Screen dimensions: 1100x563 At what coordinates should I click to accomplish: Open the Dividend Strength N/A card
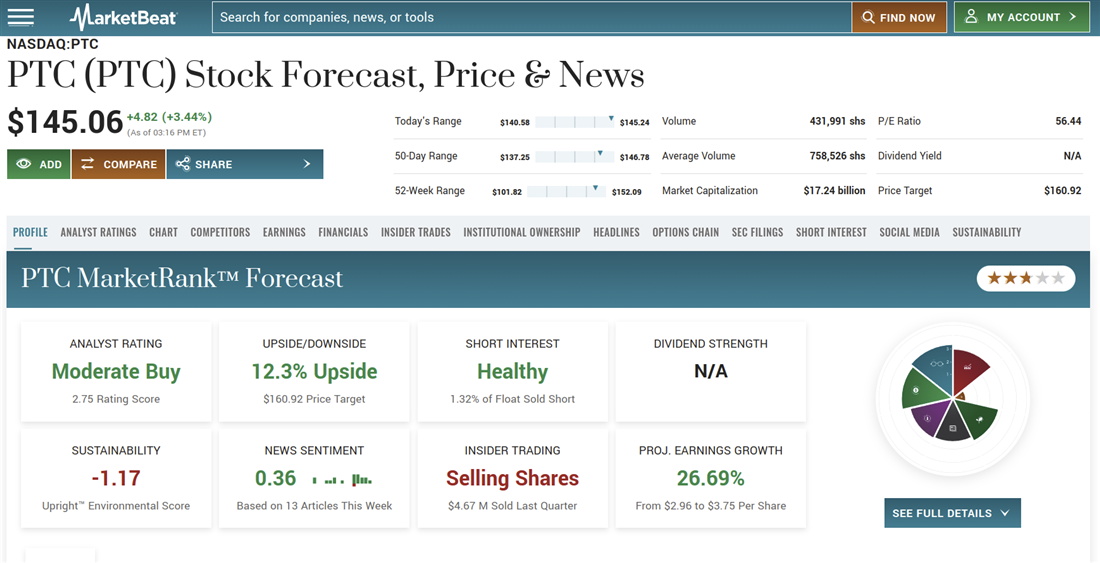pos(711,372)
